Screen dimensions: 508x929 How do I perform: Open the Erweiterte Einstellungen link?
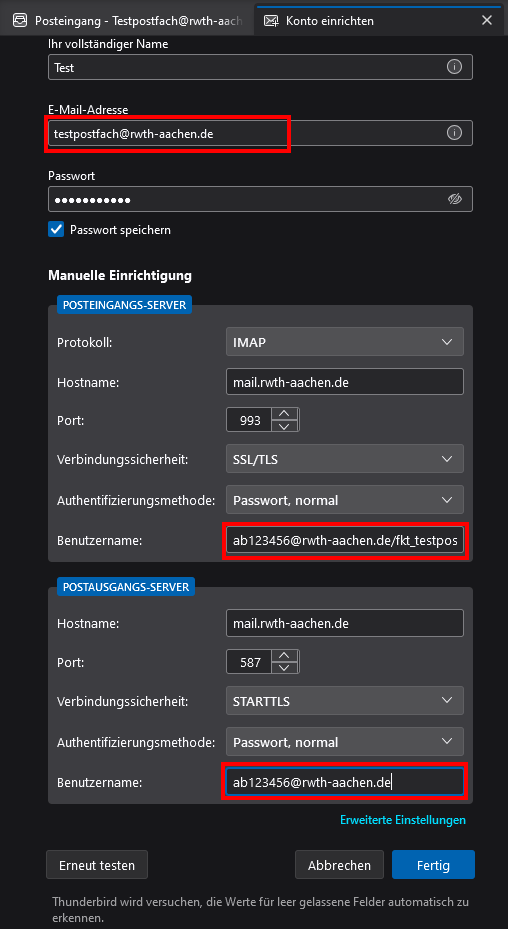pyautogui.click(x=403, y=820)
